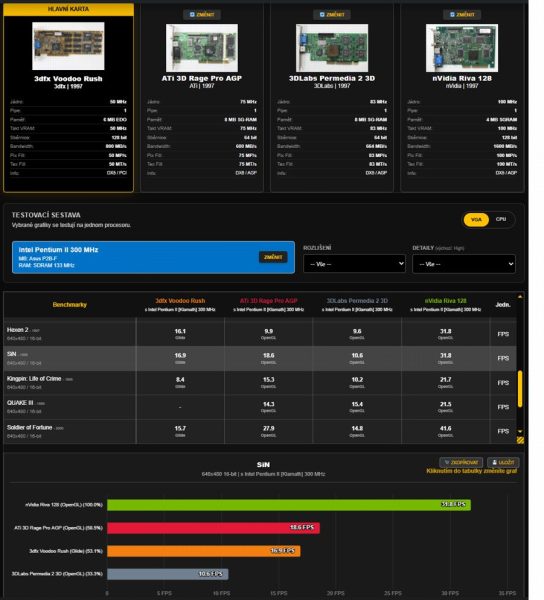Click the Hexen 2 Voodoo Rush 16.1 value
Screen dimensions: 544x600
click(180, 331)
